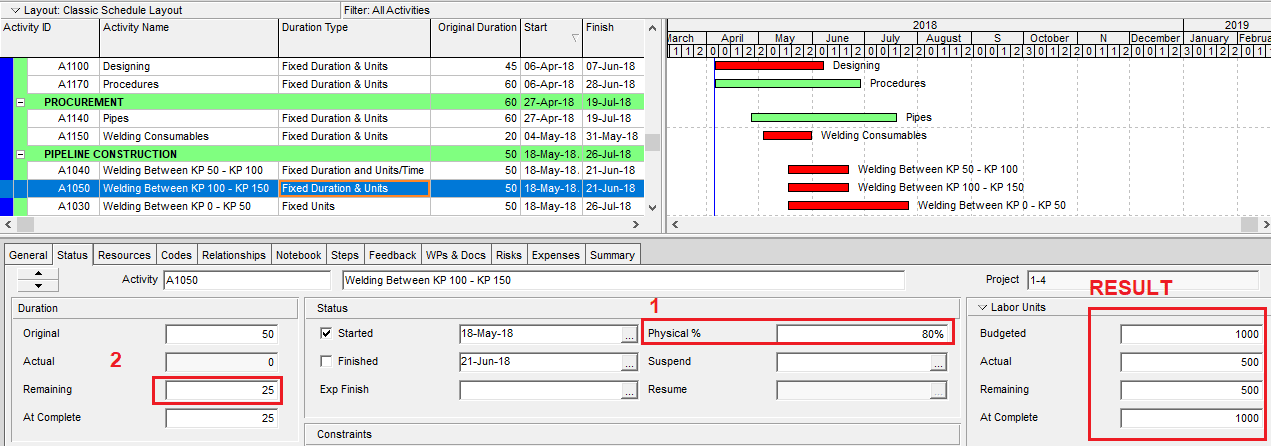Viewport: 1271px width, 446px height.
Task: Open the General tab
Action: (28, 255)
